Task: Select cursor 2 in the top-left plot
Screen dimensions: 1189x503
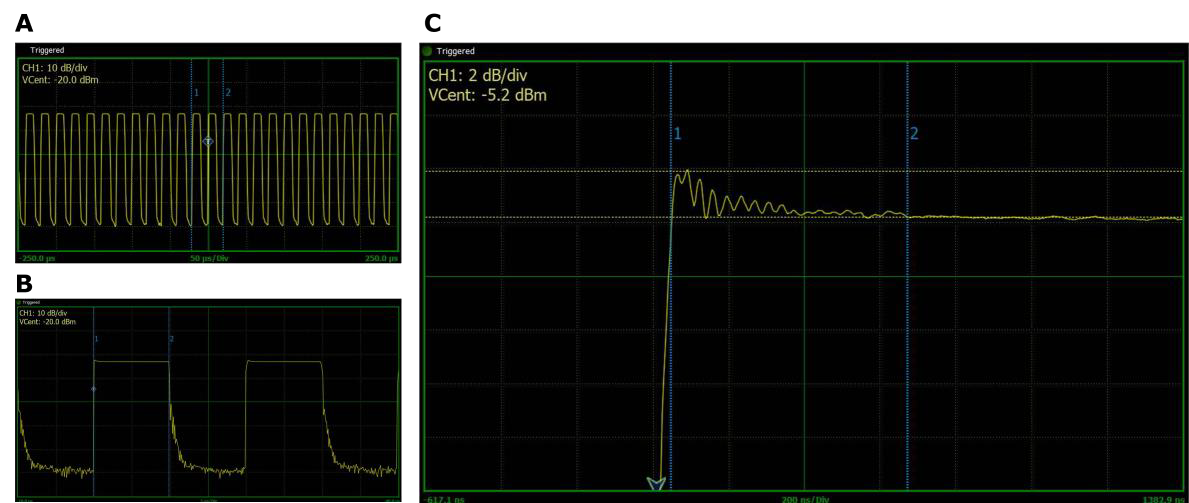Action: 228,93
